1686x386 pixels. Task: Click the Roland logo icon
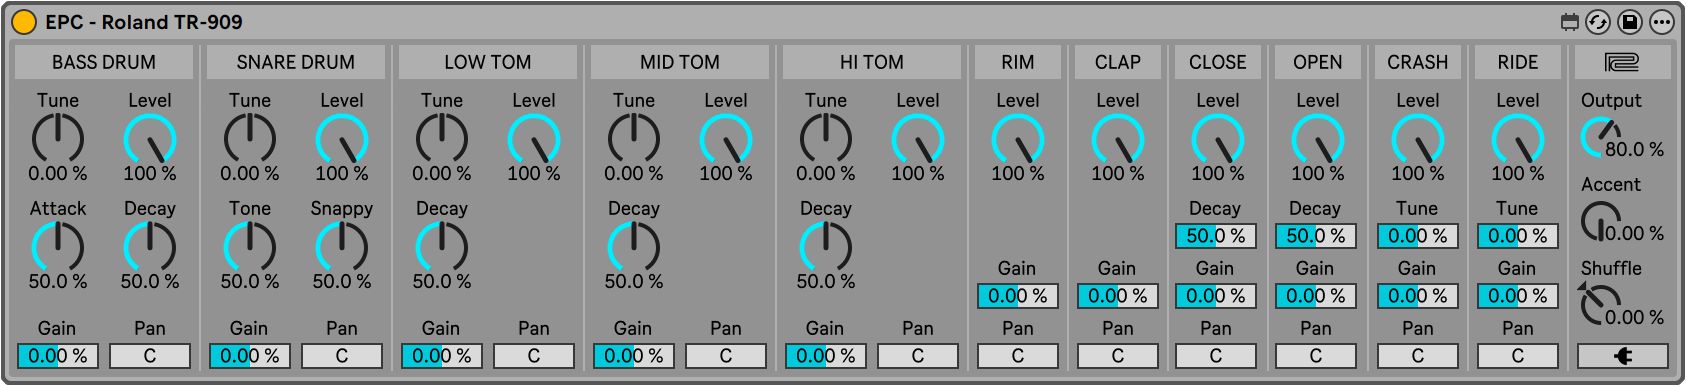pos(1622,62)
